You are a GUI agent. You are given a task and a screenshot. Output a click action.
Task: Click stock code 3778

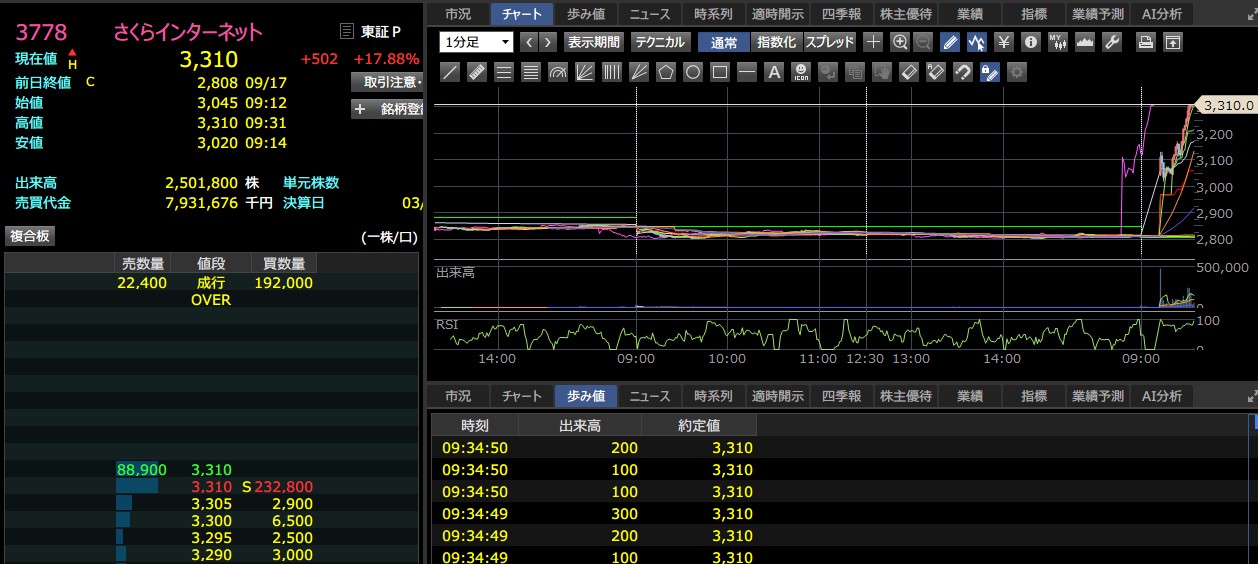coord(41,32)
